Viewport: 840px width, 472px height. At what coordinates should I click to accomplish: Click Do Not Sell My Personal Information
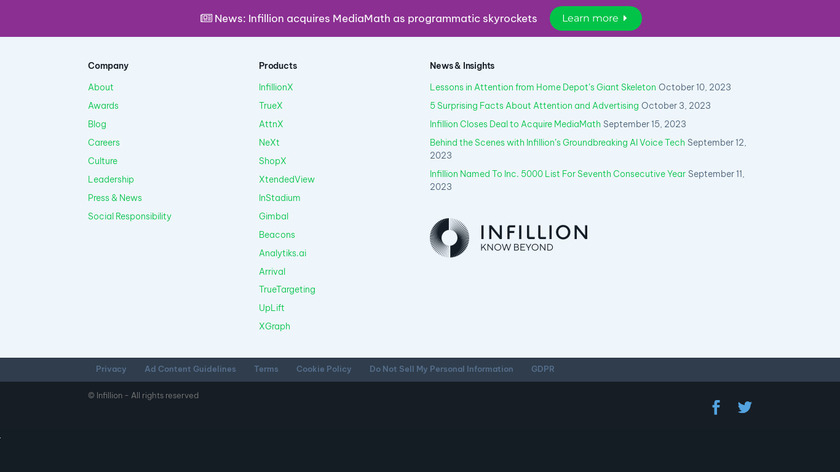pyautogui.click(x=441, y=369)
